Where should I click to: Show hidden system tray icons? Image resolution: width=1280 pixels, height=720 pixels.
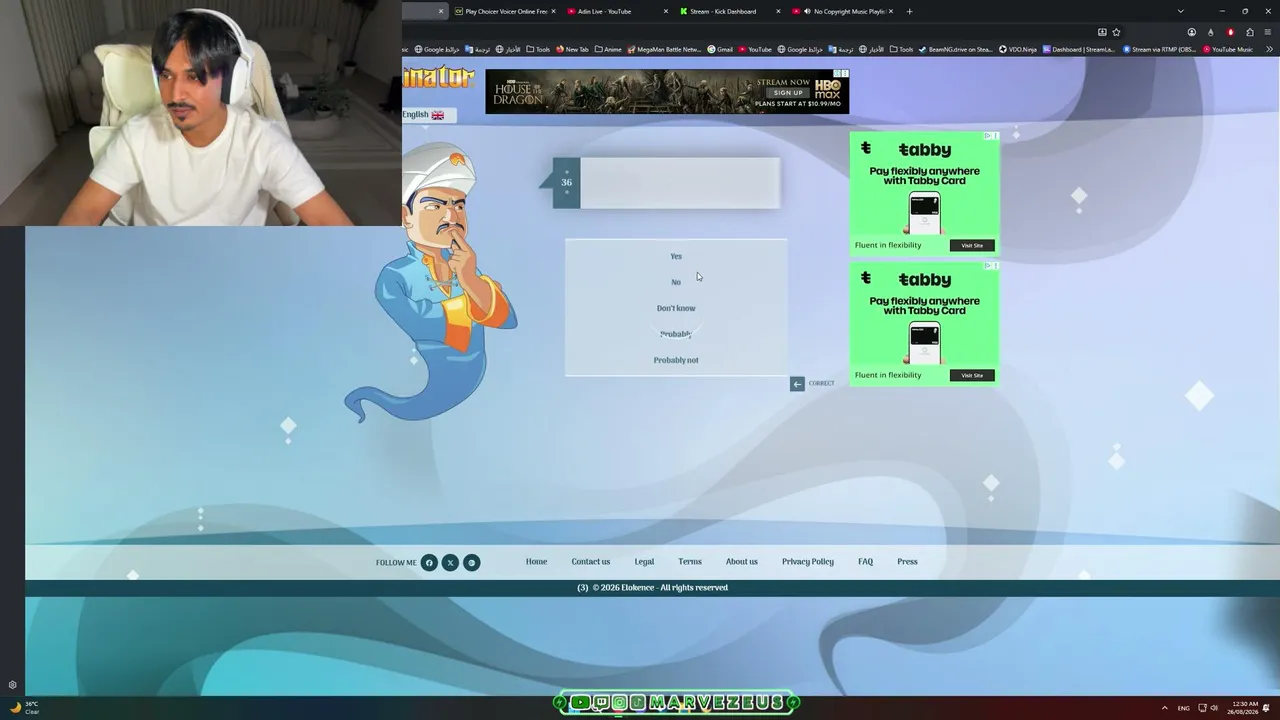1164,708
